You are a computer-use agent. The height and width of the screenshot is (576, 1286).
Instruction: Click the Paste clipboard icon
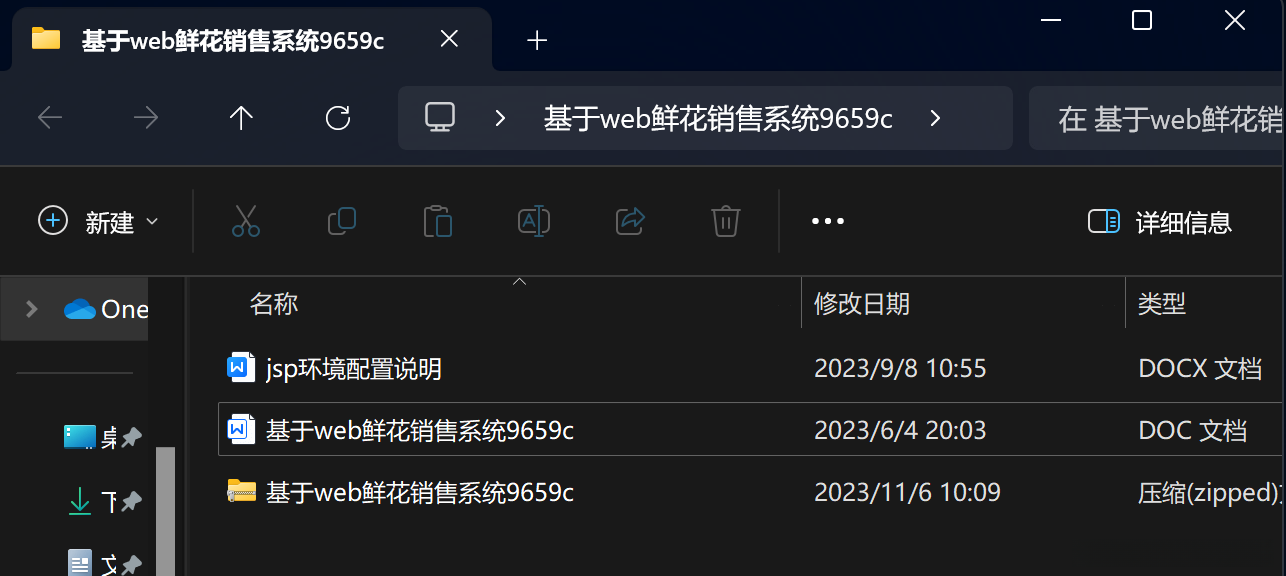point(438,221)
